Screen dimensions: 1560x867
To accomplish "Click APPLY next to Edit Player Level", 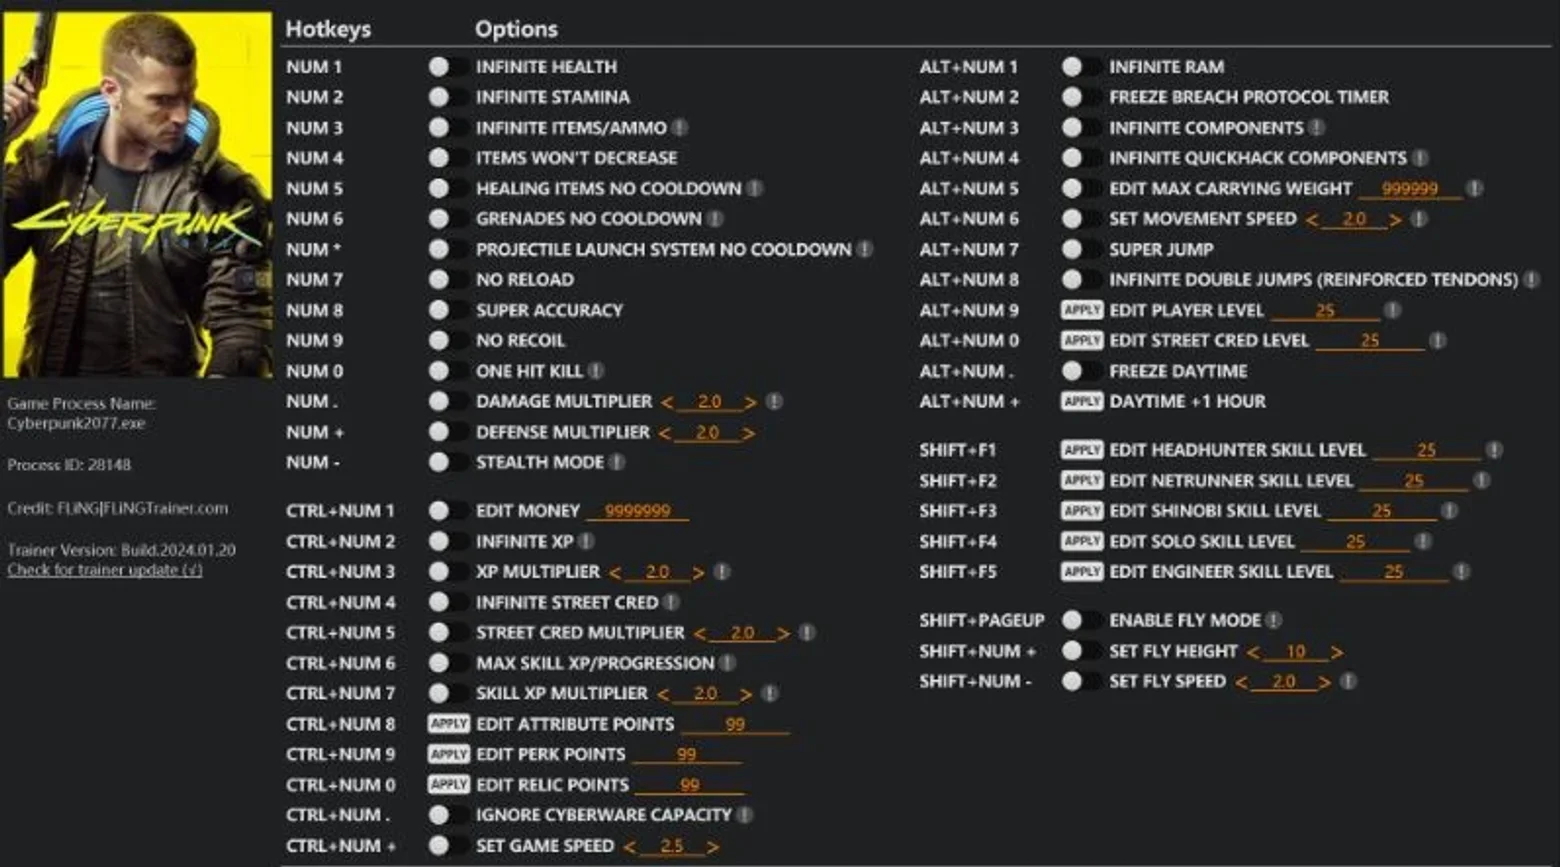I will [1082, 310].
